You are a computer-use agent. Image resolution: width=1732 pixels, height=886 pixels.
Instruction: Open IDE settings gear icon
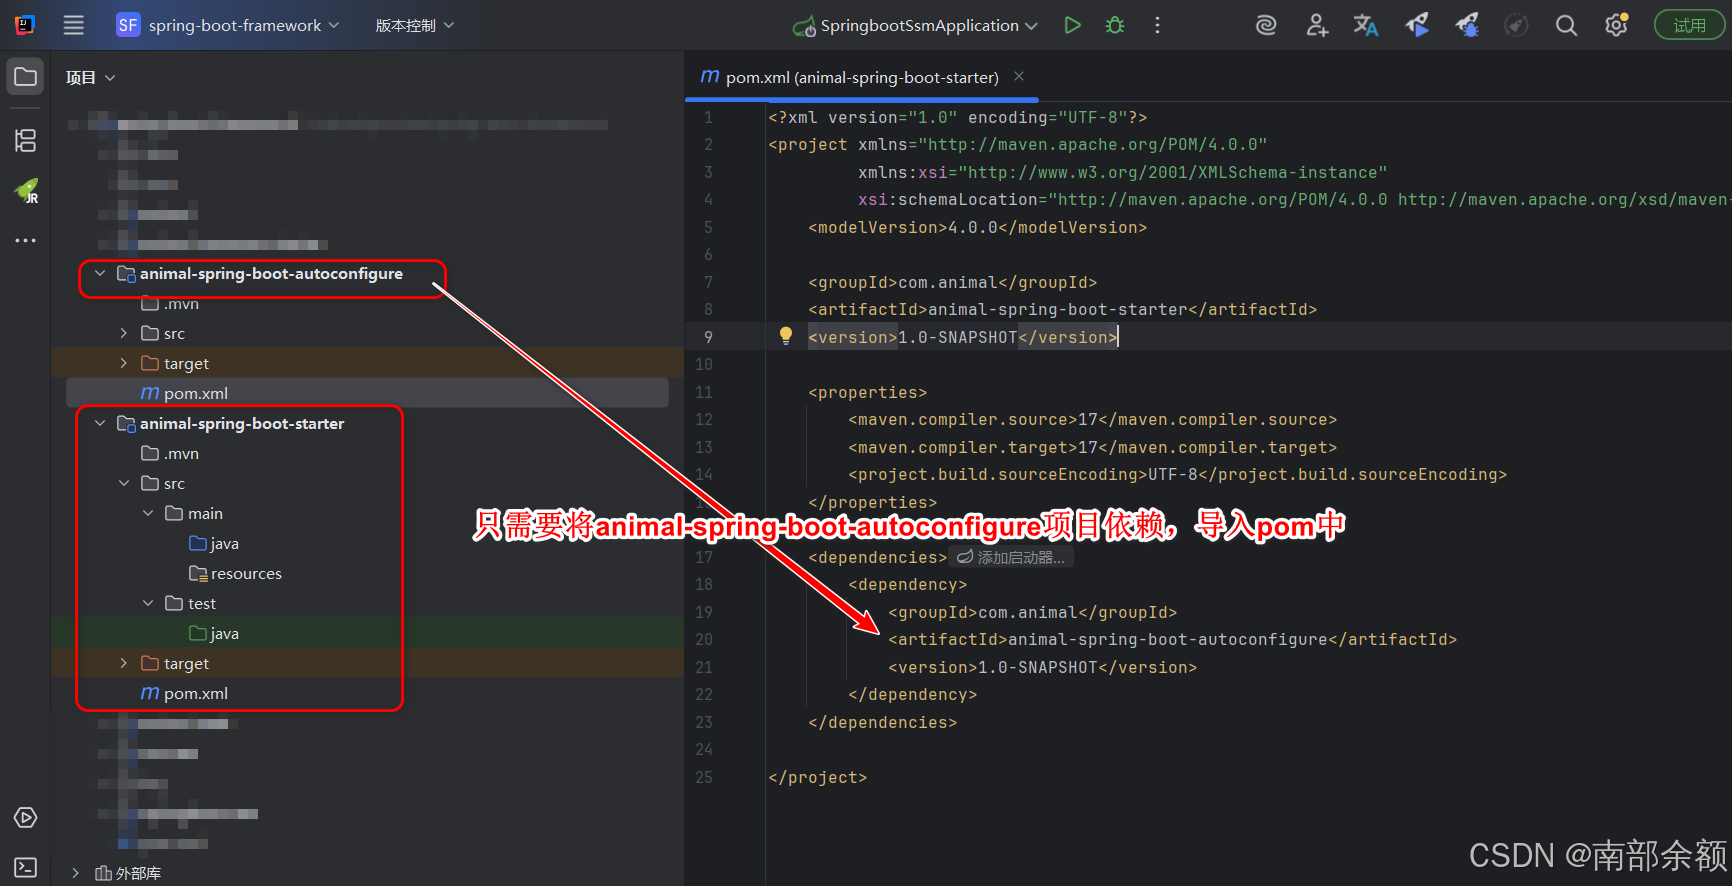pos(1616,25)
